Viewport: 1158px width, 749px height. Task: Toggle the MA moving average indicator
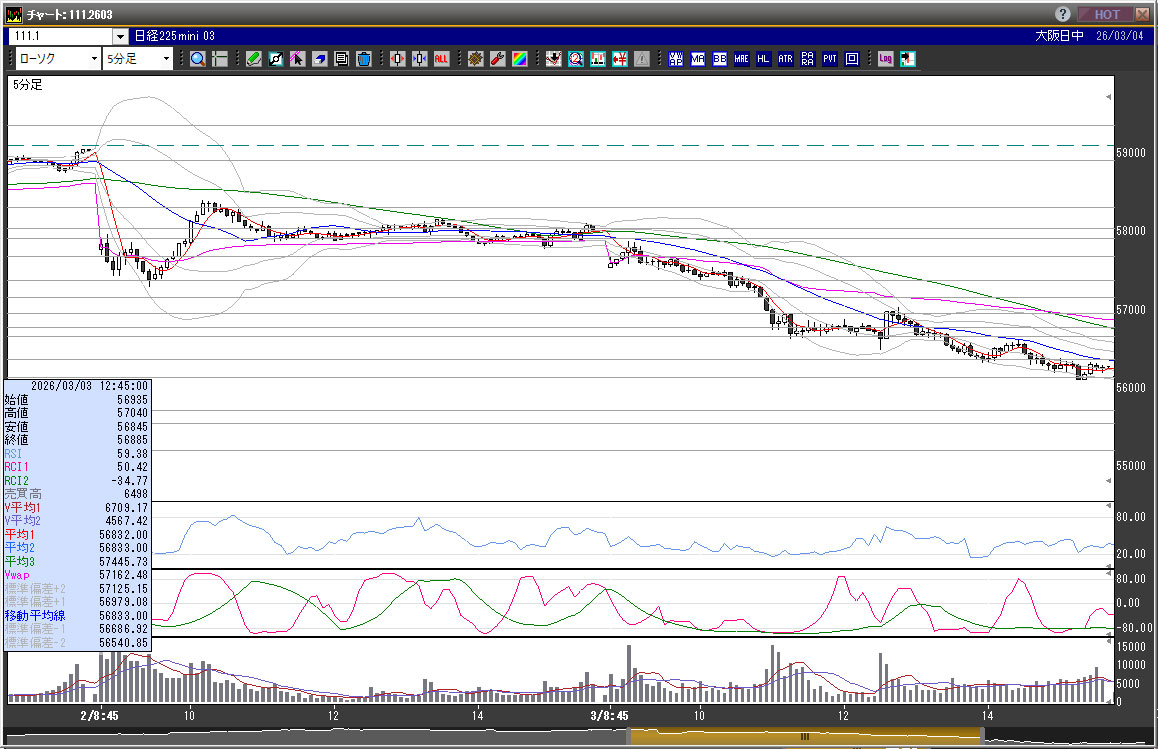point(698,59)
